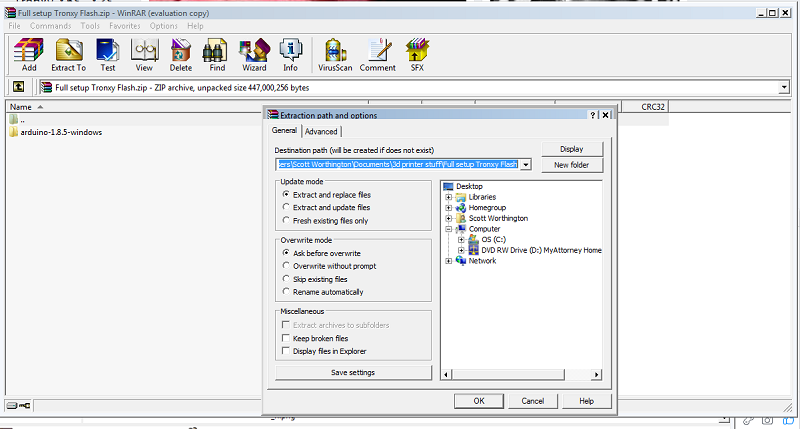The height and width of the screenshot is (429, 800).
Task: Open the Help menu
Action: tap(195, 26)
